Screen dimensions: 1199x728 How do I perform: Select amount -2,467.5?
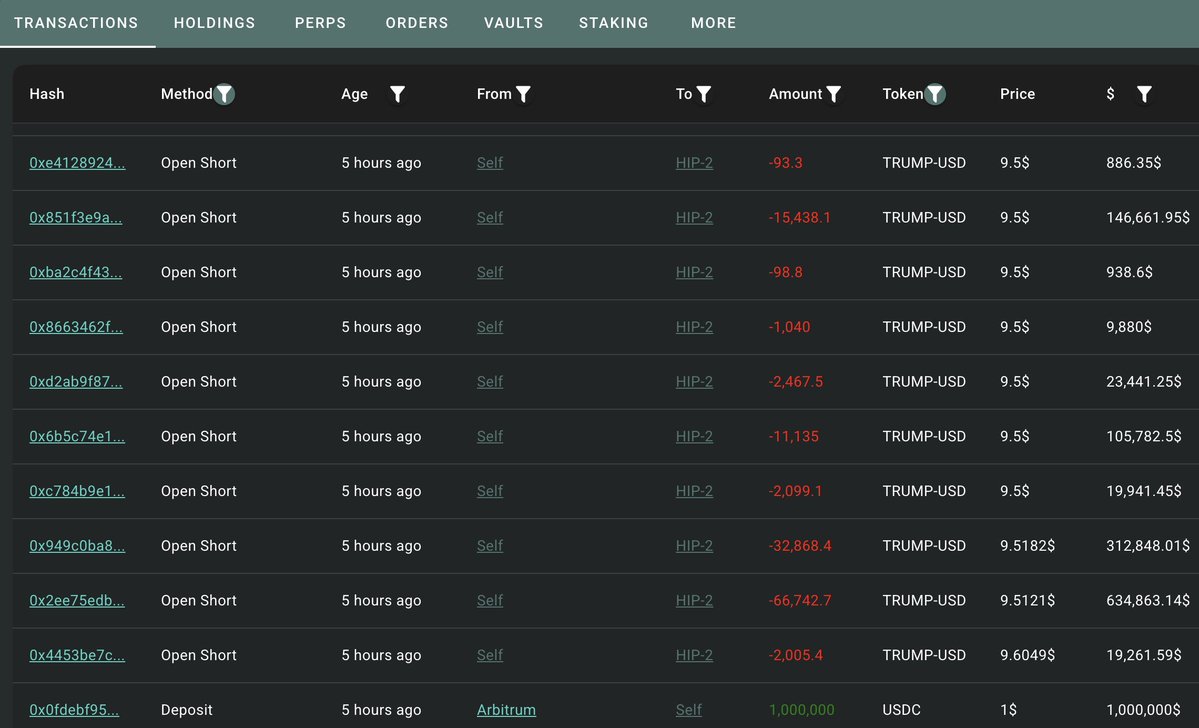point(796,382)
